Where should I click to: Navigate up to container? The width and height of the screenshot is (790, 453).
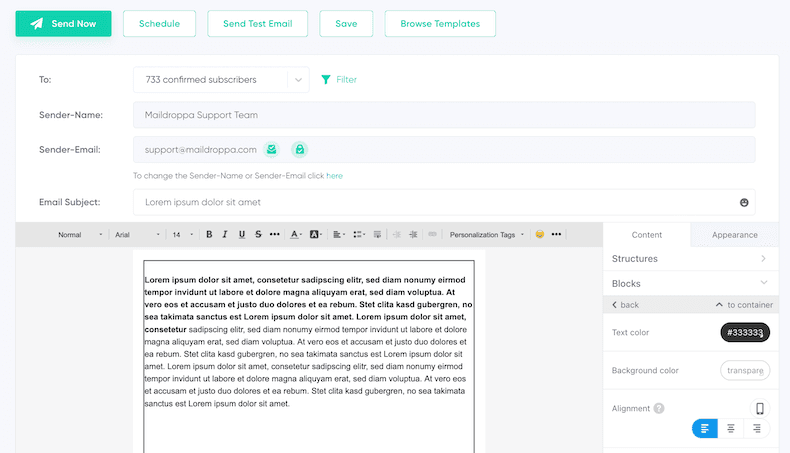coord(744,305)
